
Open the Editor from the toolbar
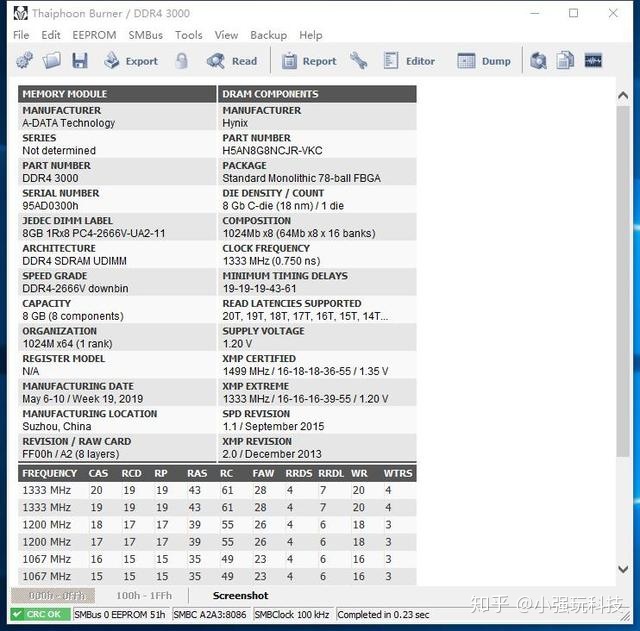[409, 61]
